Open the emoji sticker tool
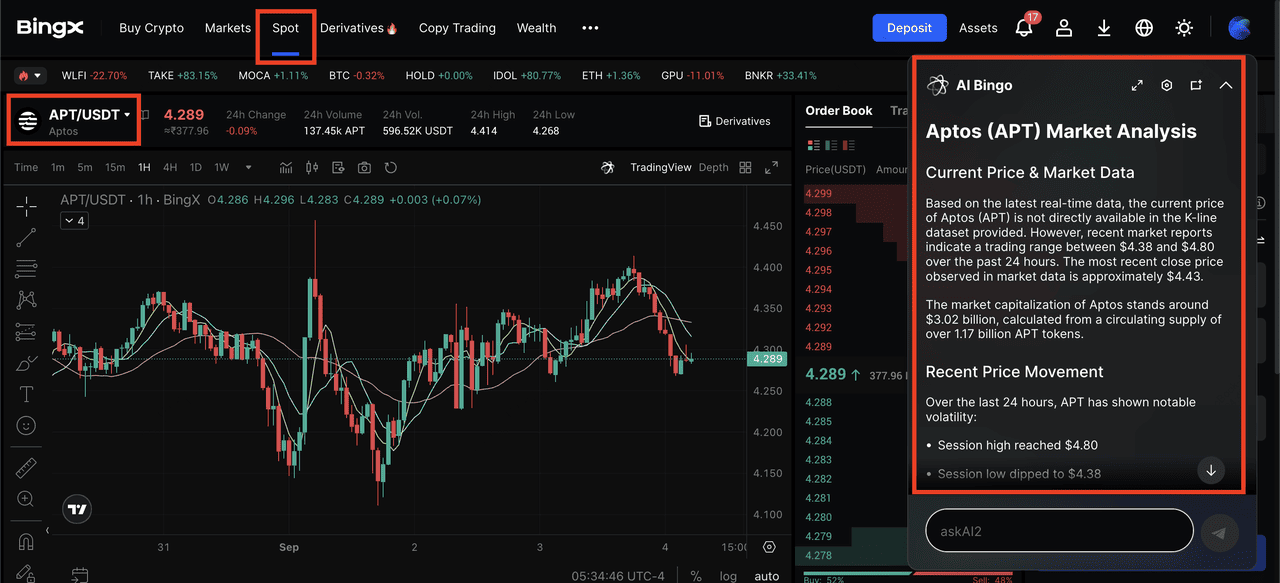 [x=27, y=426]
